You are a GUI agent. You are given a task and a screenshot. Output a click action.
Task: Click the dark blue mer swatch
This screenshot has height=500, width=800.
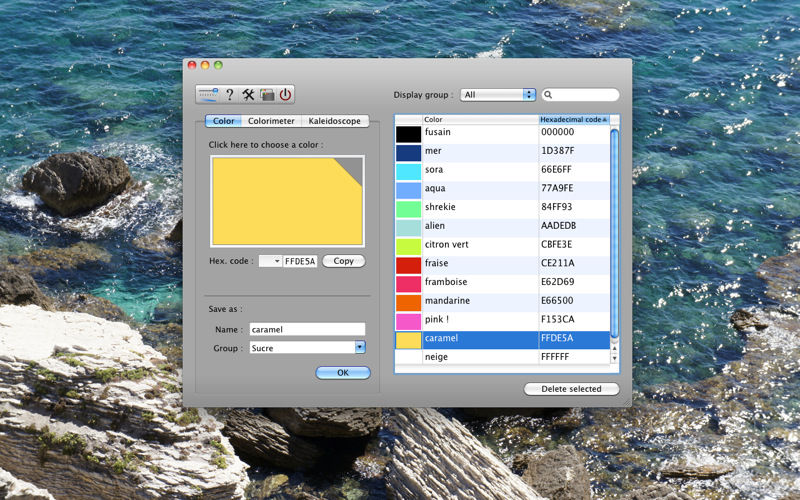coord(409,153)
